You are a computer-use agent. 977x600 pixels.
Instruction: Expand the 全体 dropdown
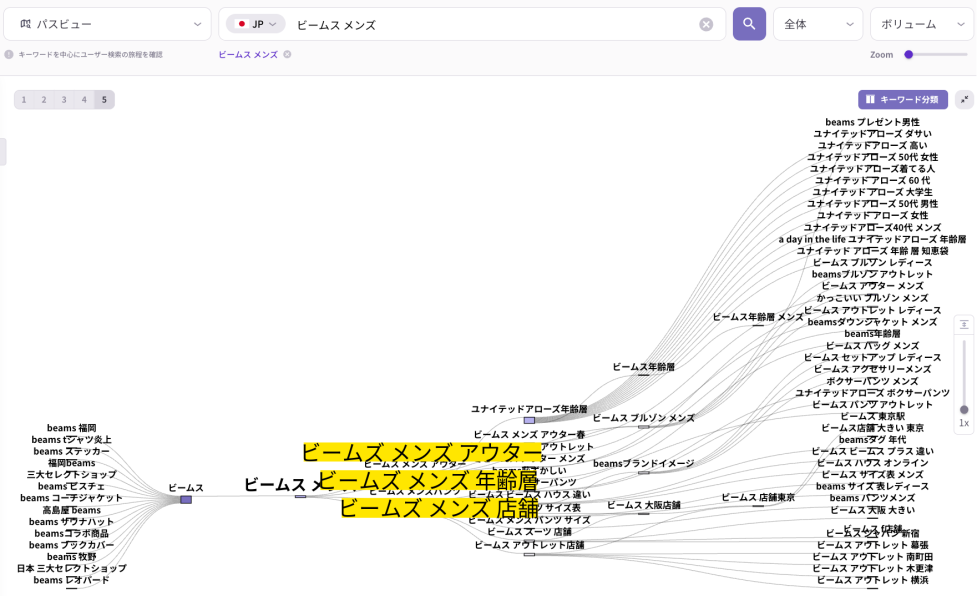[817, 24]
